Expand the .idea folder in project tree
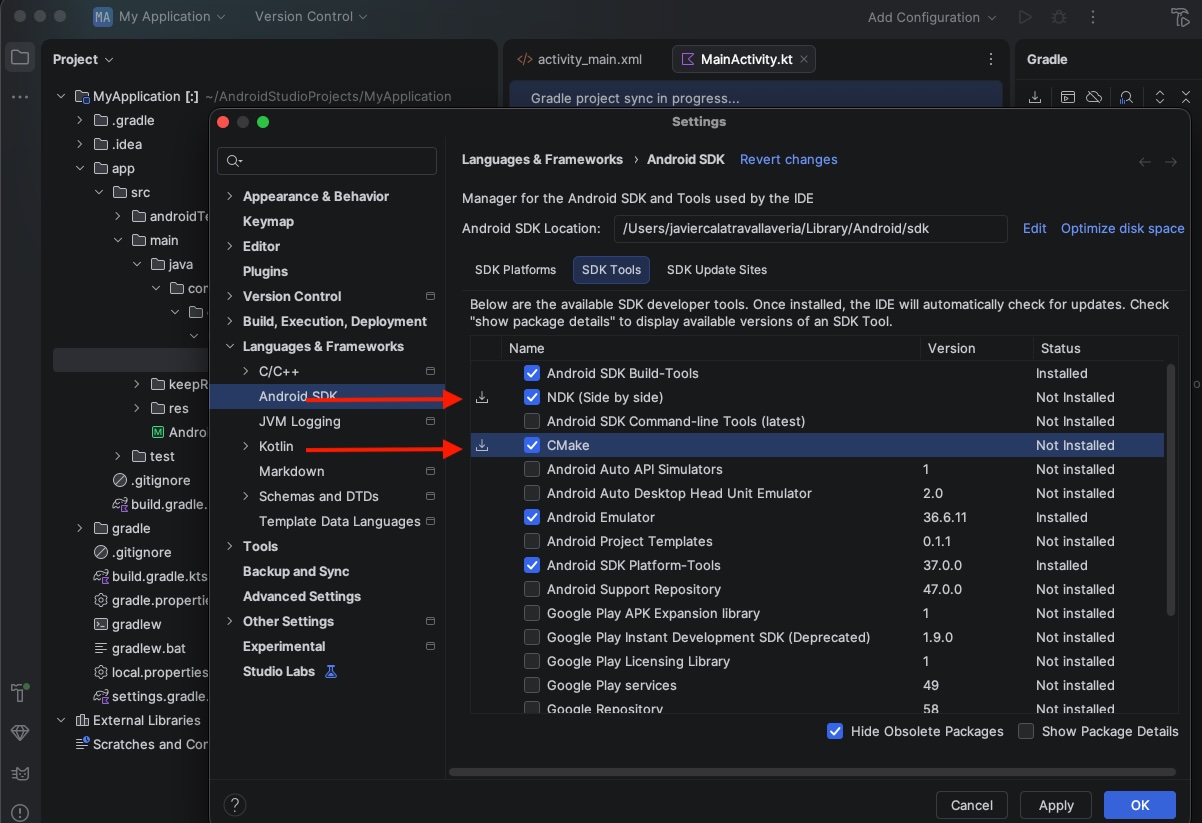This screenshot has width=1202, height=823. pyautogui.click(x=81, y=144)
